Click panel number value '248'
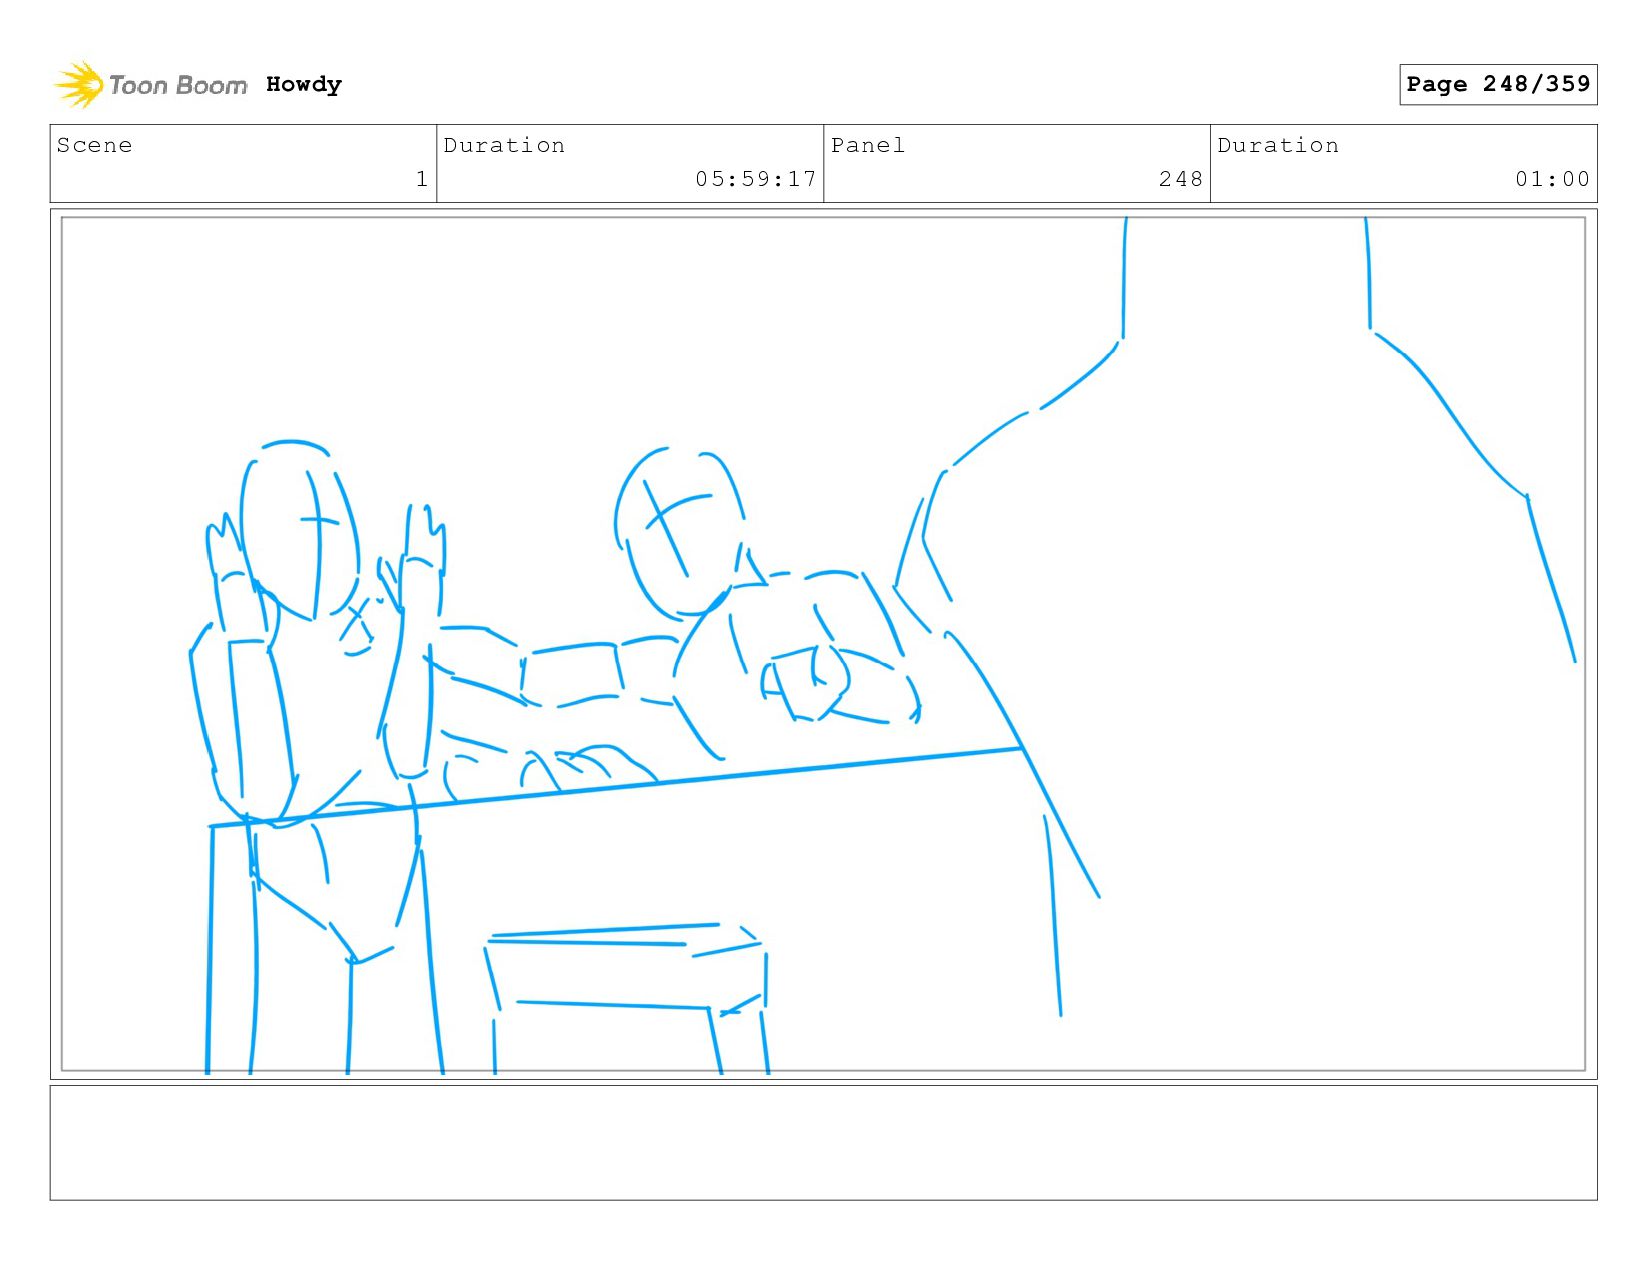 [x=1181, y=179]
